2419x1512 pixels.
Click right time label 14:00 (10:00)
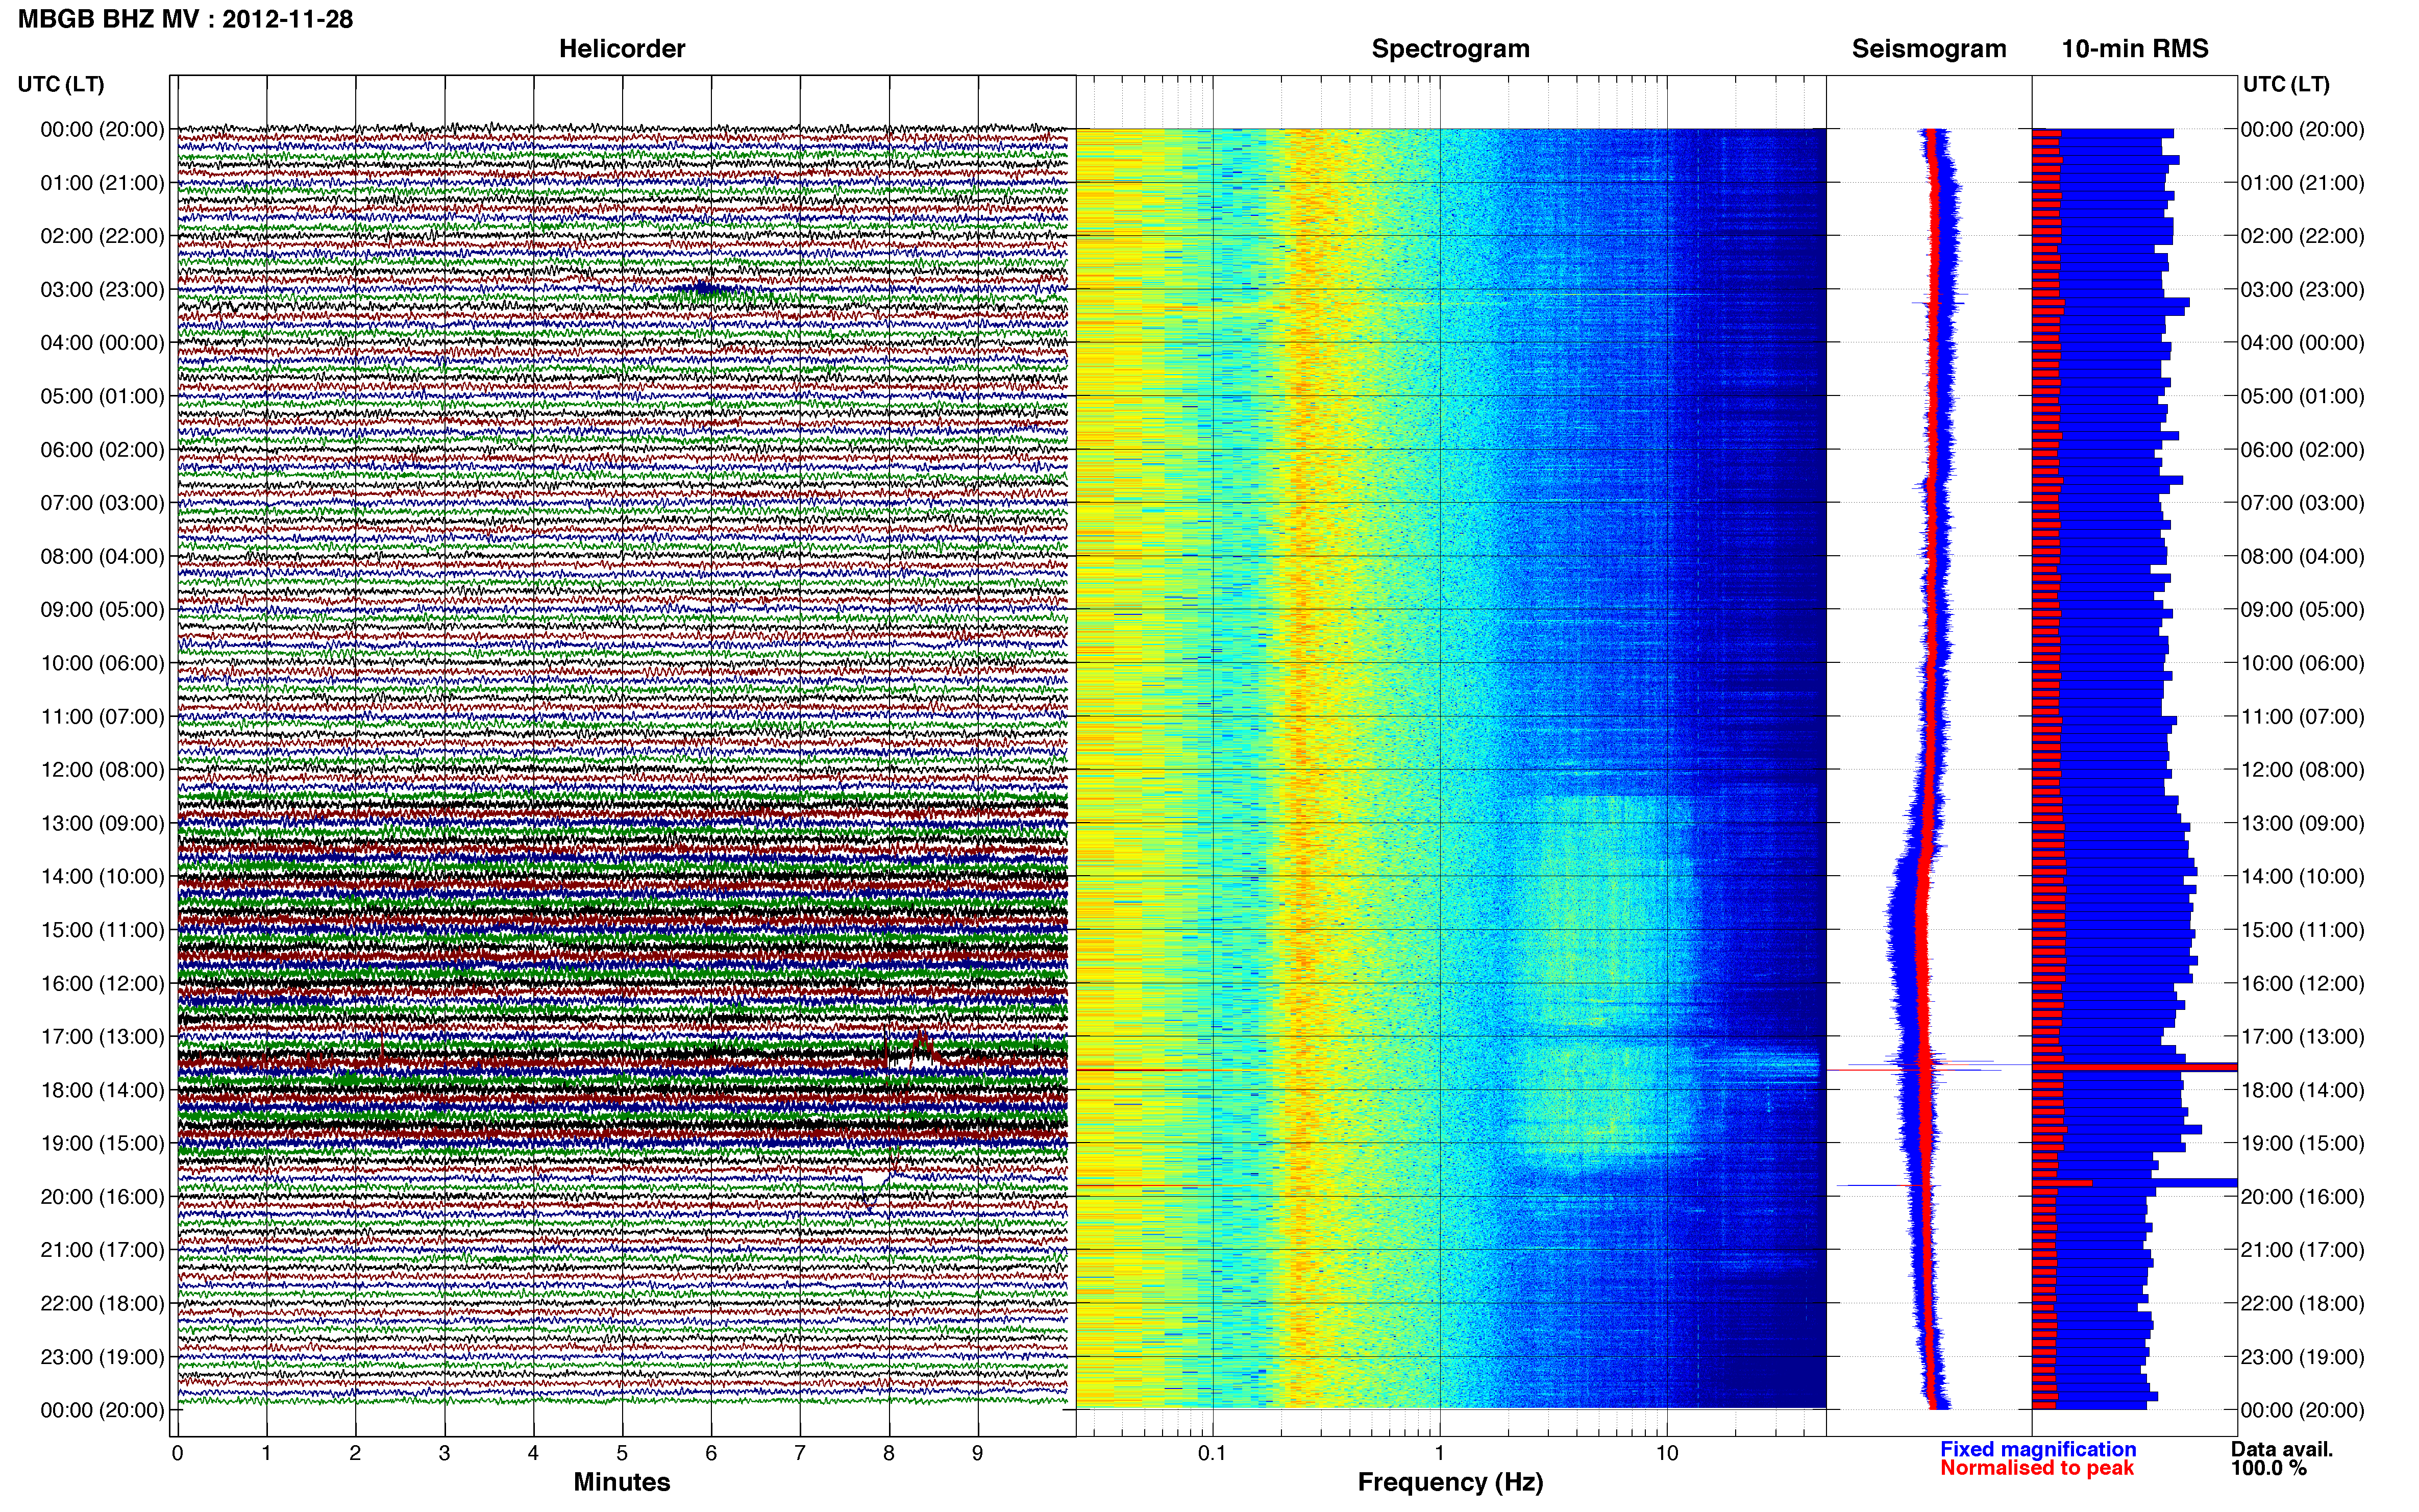pos(2303,876)
